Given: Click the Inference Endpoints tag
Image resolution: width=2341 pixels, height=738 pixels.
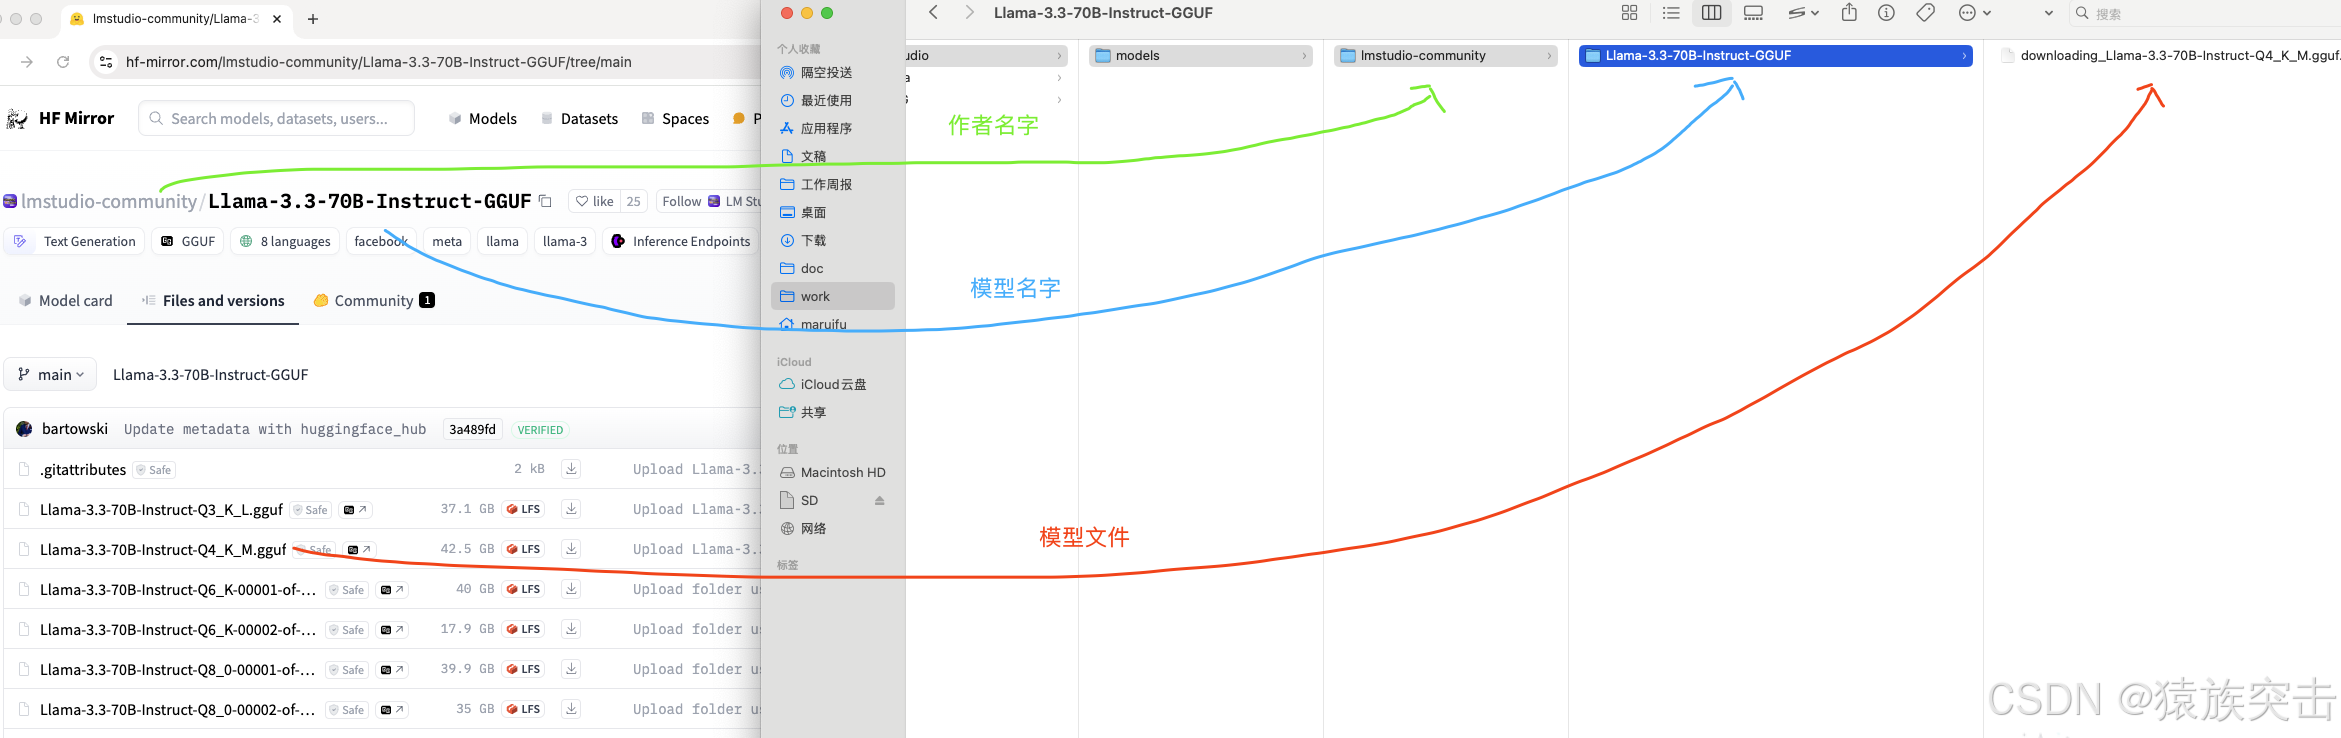Looking at the screenshot, I should (x=681, y=241).
